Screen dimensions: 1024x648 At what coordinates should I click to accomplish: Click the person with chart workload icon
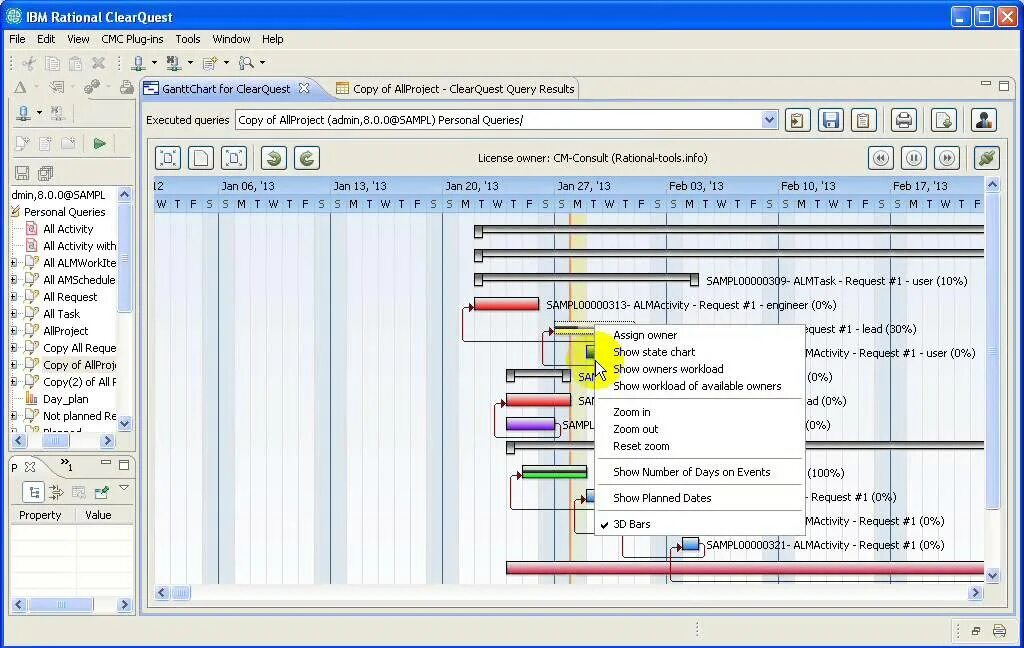coord(984,120)
